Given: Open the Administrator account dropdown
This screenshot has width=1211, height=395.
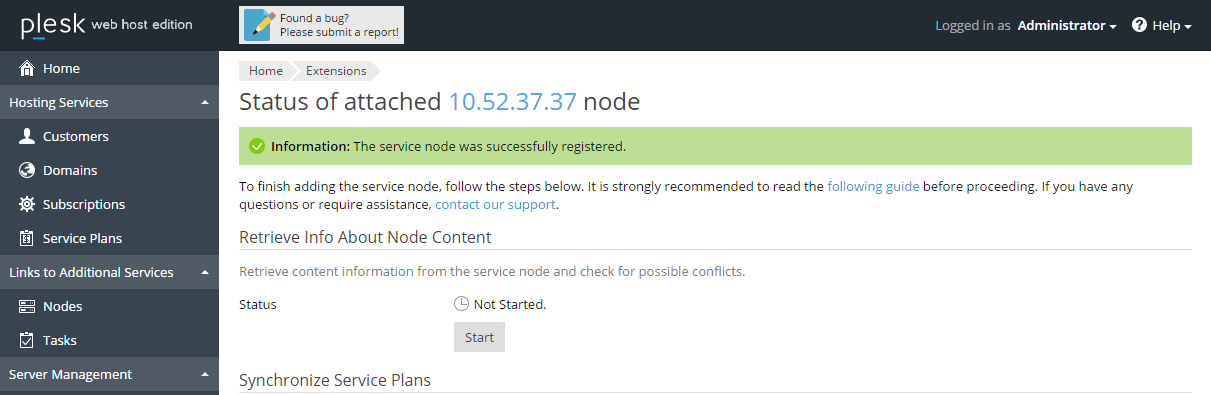Looking at the screenshot, I should 1066,25.
